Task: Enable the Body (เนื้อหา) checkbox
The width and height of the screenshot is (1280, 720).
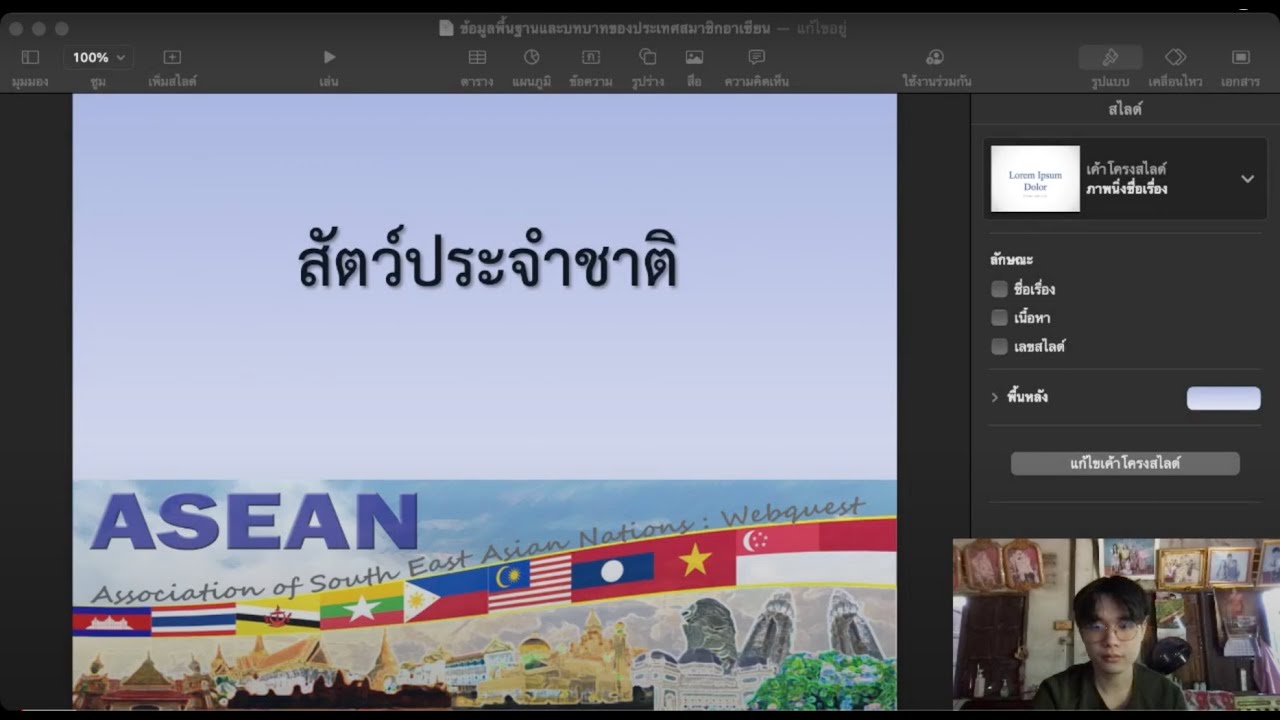Action: coord(999,318)
